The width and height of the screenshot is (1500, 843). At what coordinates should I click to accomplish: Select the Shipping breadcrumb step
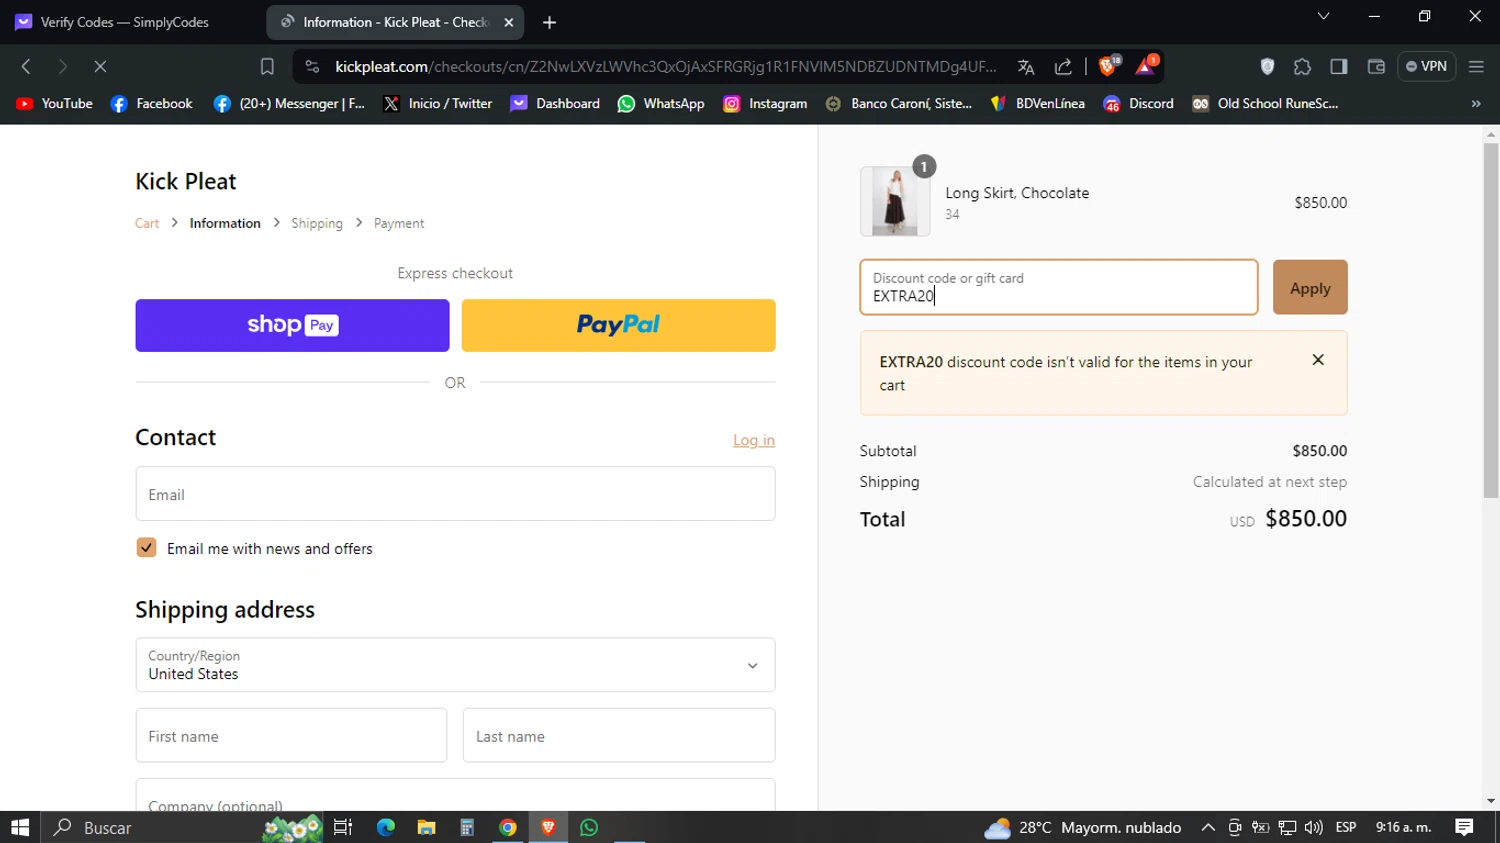tap(317, 223)
